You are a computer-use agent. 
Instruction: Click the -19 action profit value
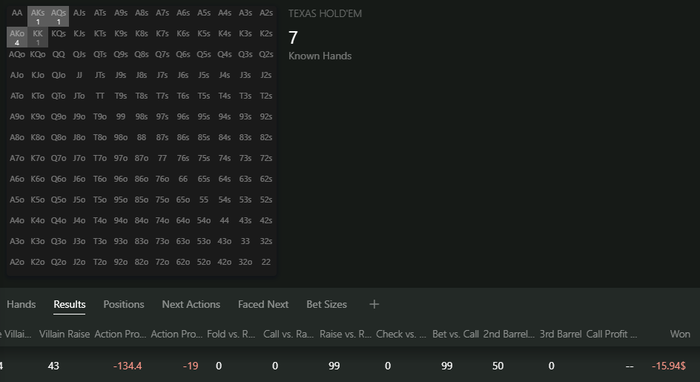tap(191, 366)
